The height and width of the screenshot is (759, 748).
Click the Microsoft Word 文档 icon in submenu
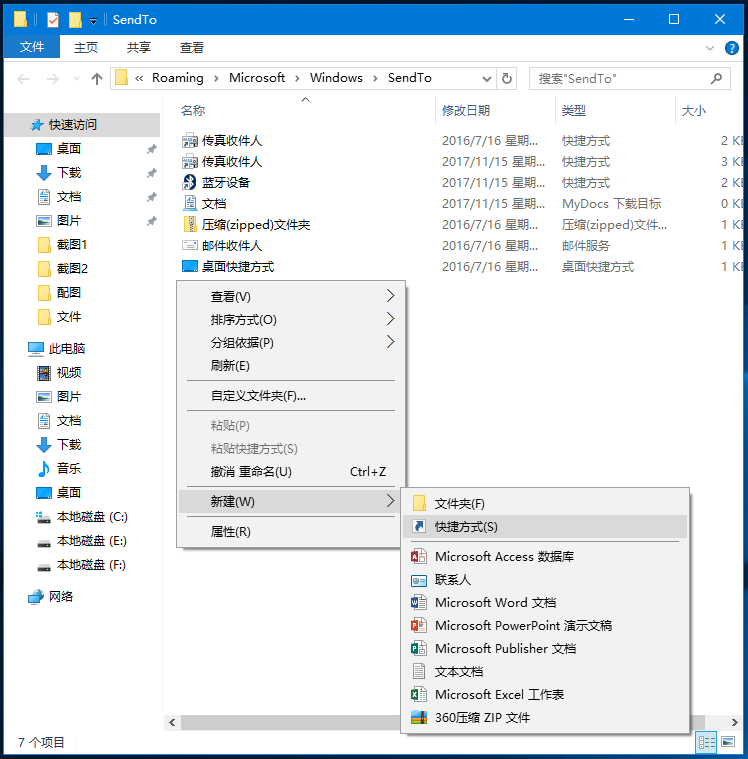pyautogui.click(x=419, y=602)
